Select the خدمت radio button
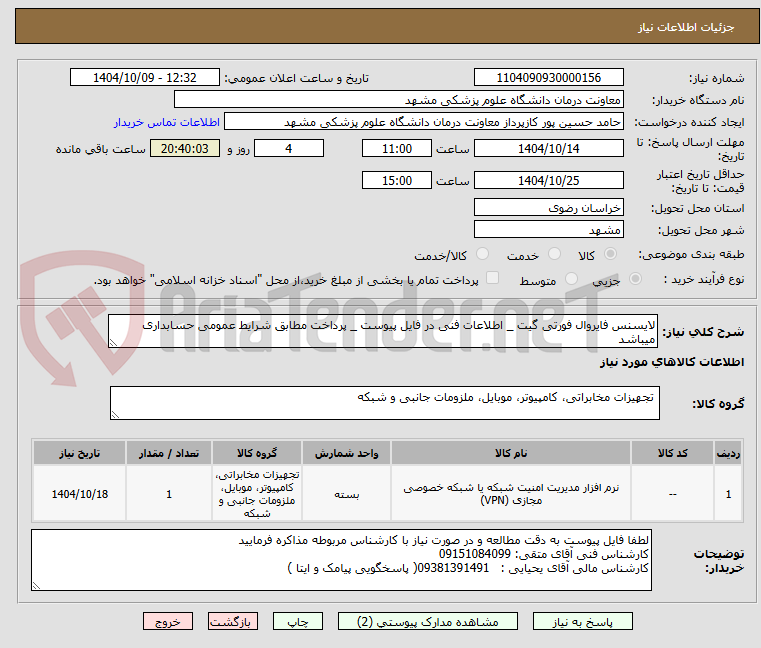The height and width of the screenshot is (648, 761). point(554,254)
